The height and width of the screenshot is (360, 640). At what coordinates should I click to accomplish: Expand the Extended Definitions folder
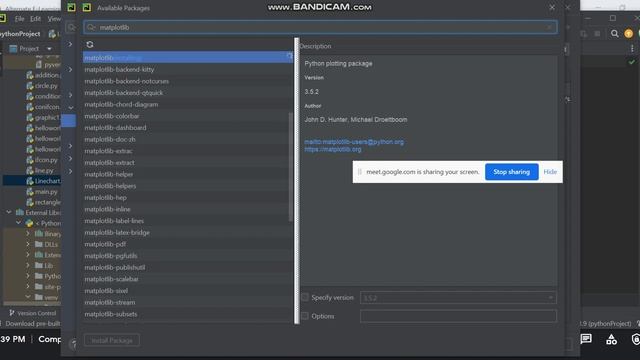click(28, 255)
